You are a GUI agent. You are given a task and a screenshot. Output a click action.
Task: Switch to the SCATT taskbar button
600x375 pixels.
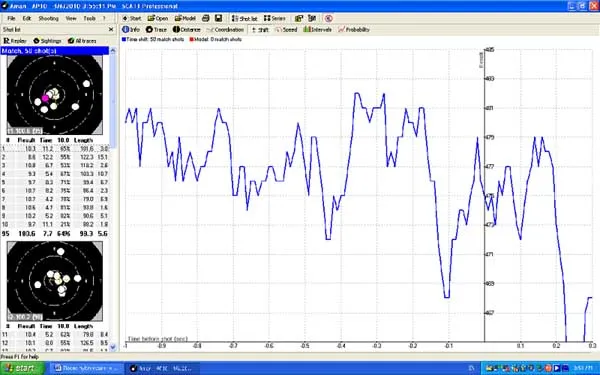[162, 368]
